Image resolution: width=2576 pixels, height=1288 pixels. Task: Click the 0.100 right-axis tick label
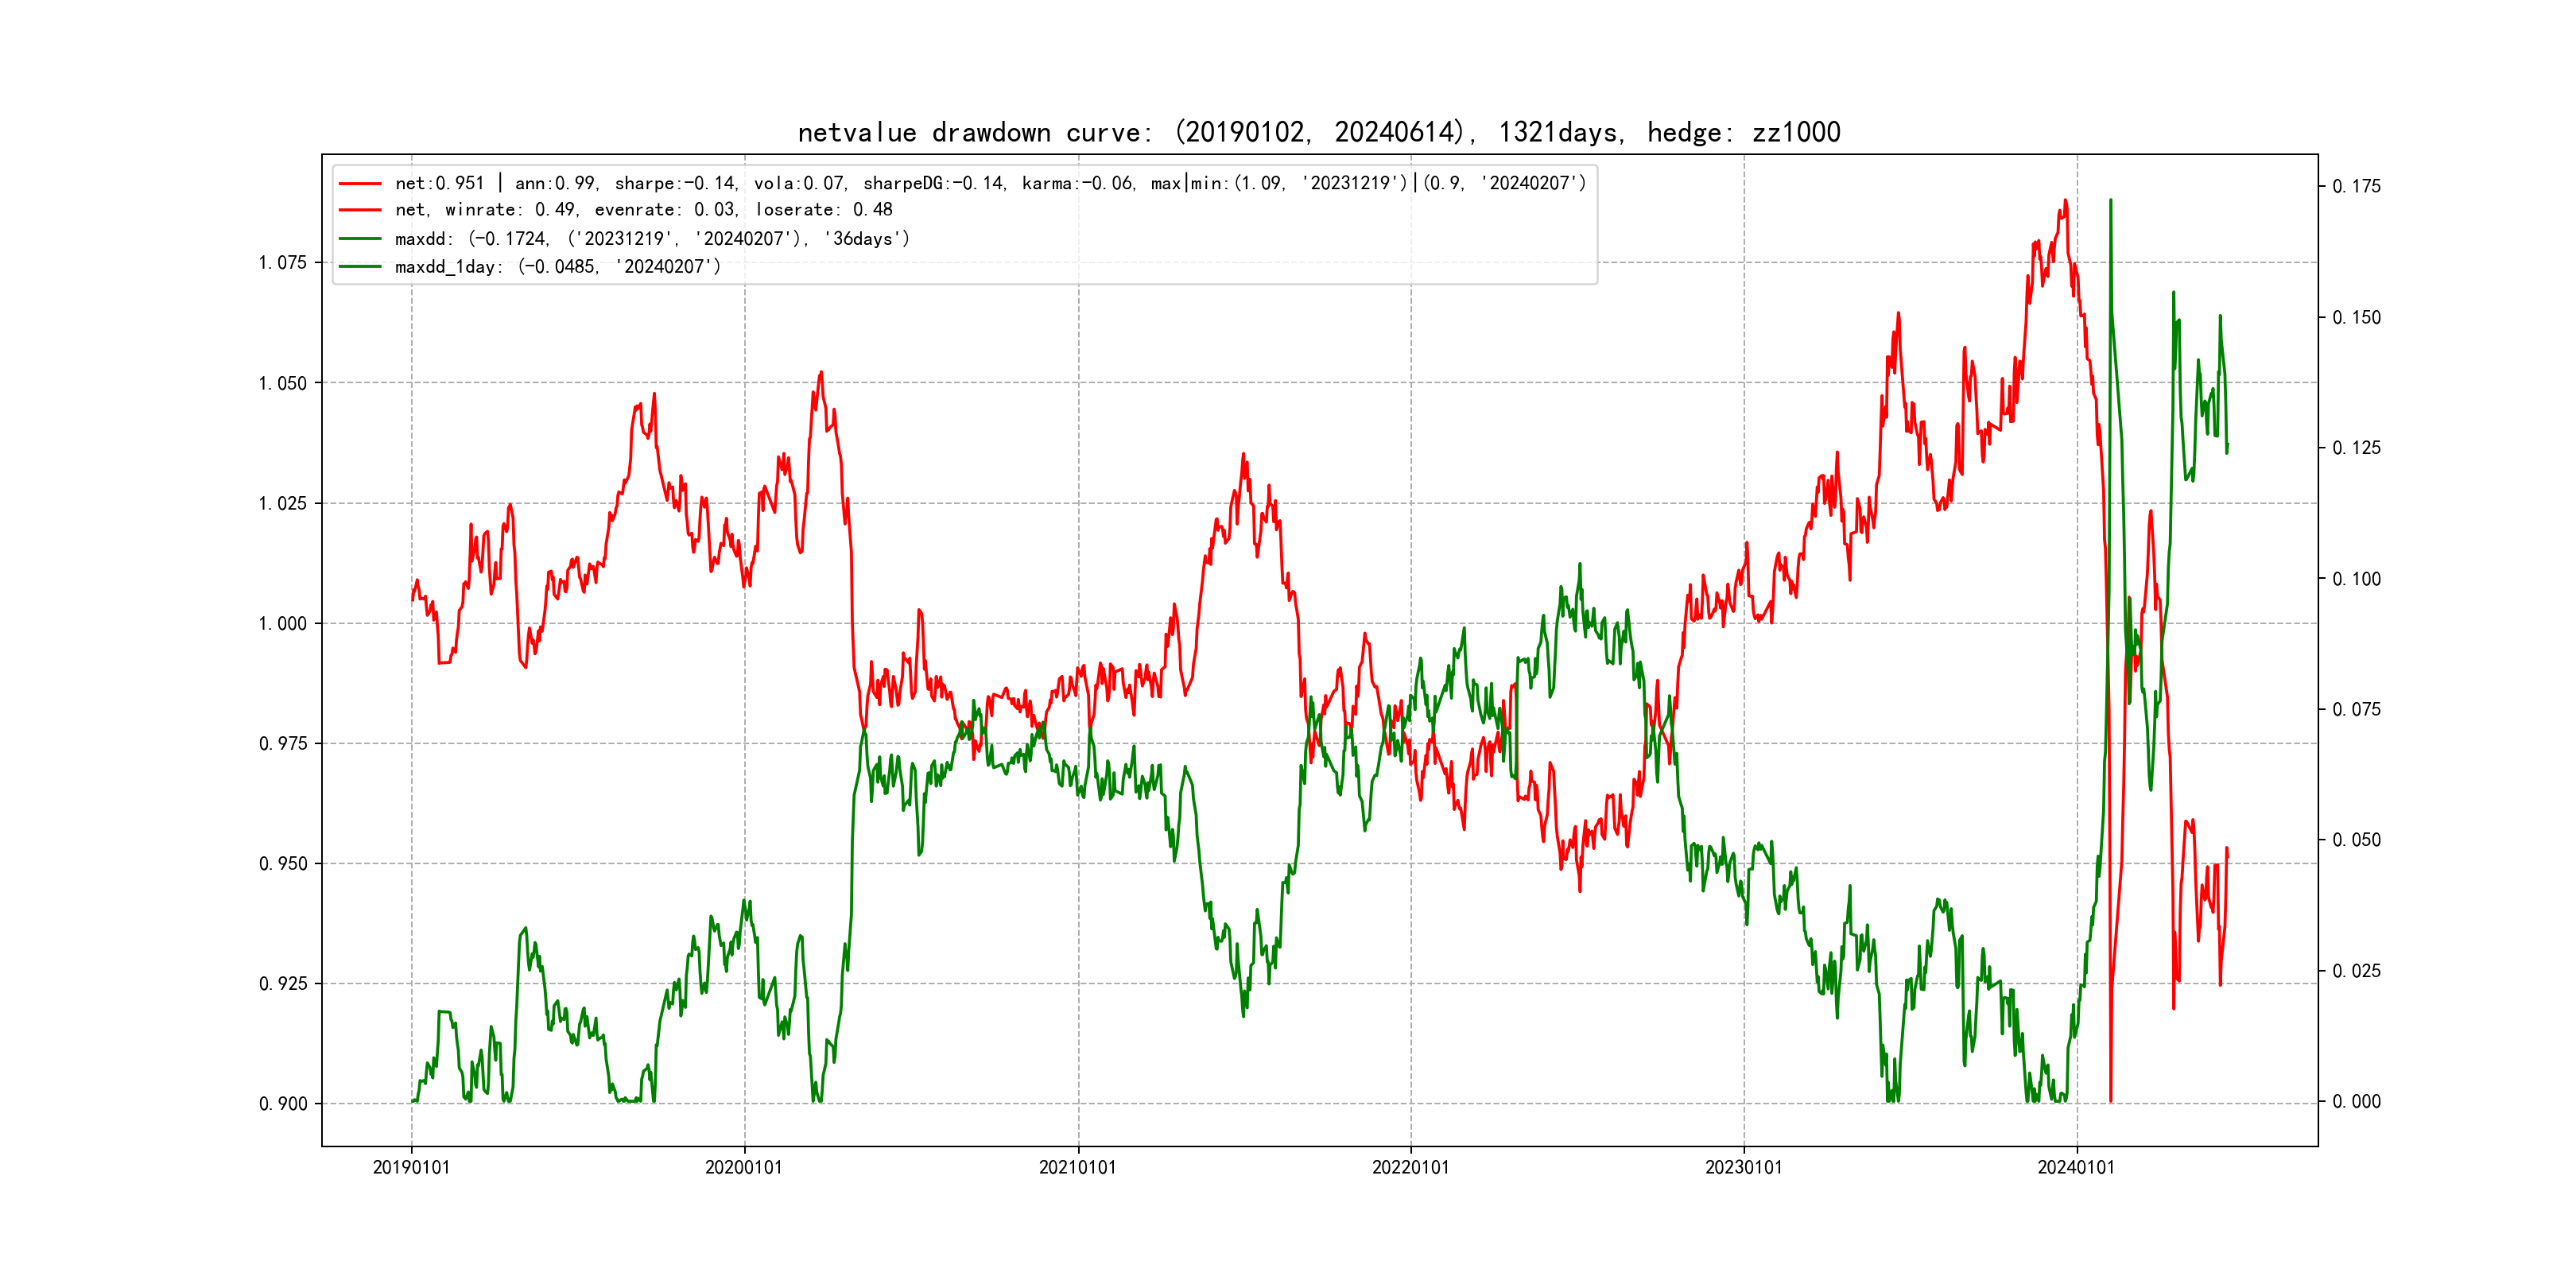click(2356, 579)
